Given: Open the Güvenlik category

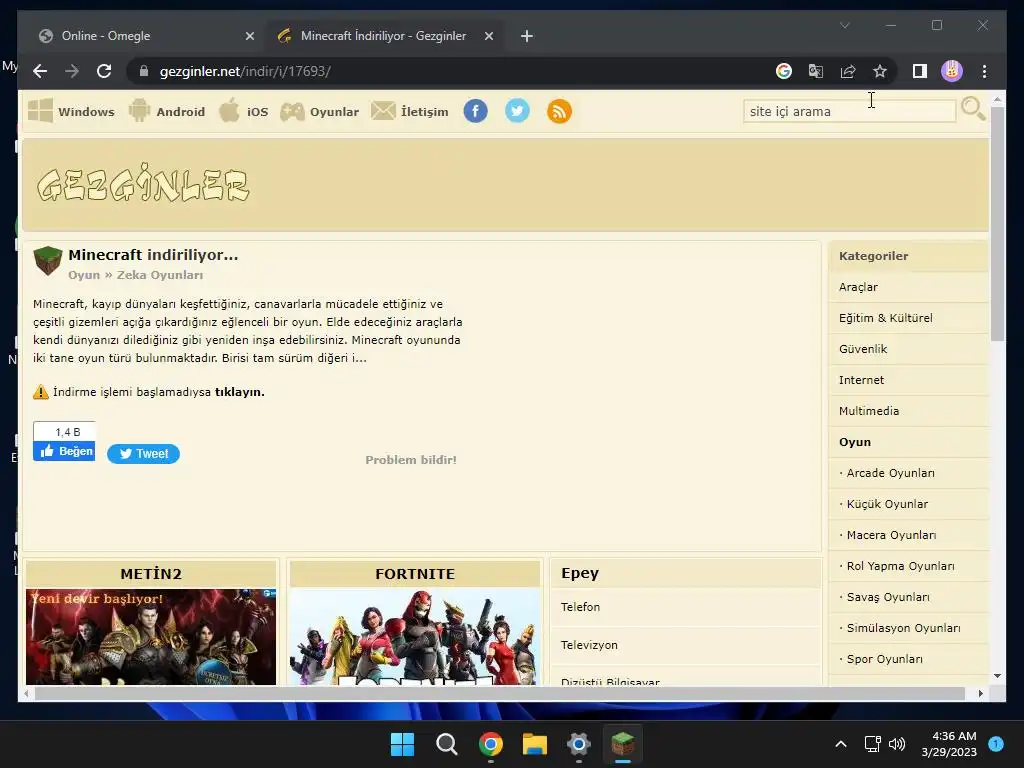Looking at the screenshot, I should (863, 349).
